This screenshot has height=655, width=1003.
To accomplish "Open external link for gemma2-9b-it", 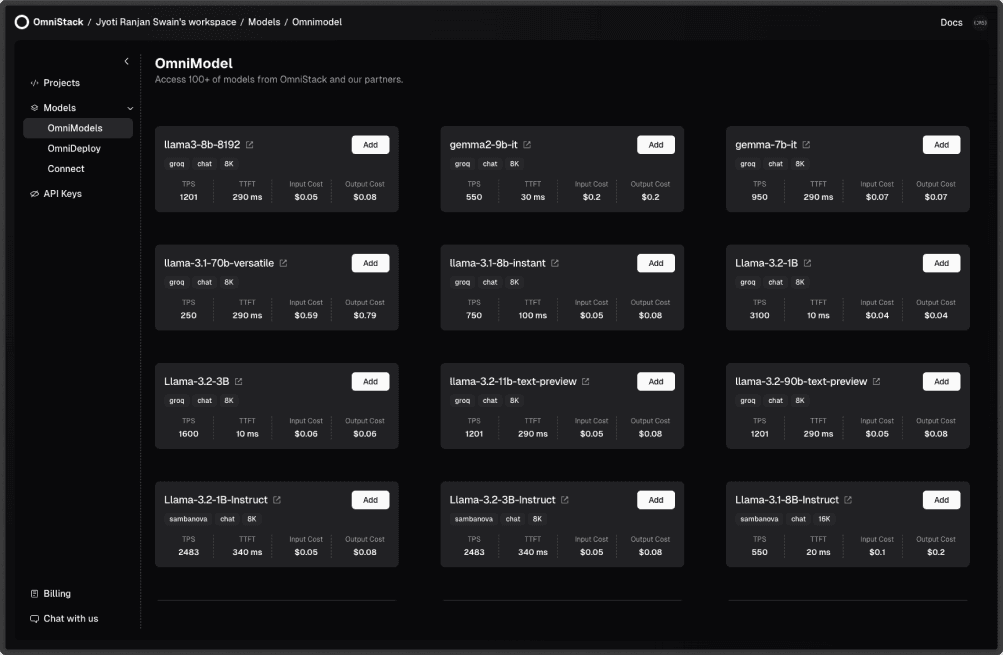I will click(x=527, y=145).
